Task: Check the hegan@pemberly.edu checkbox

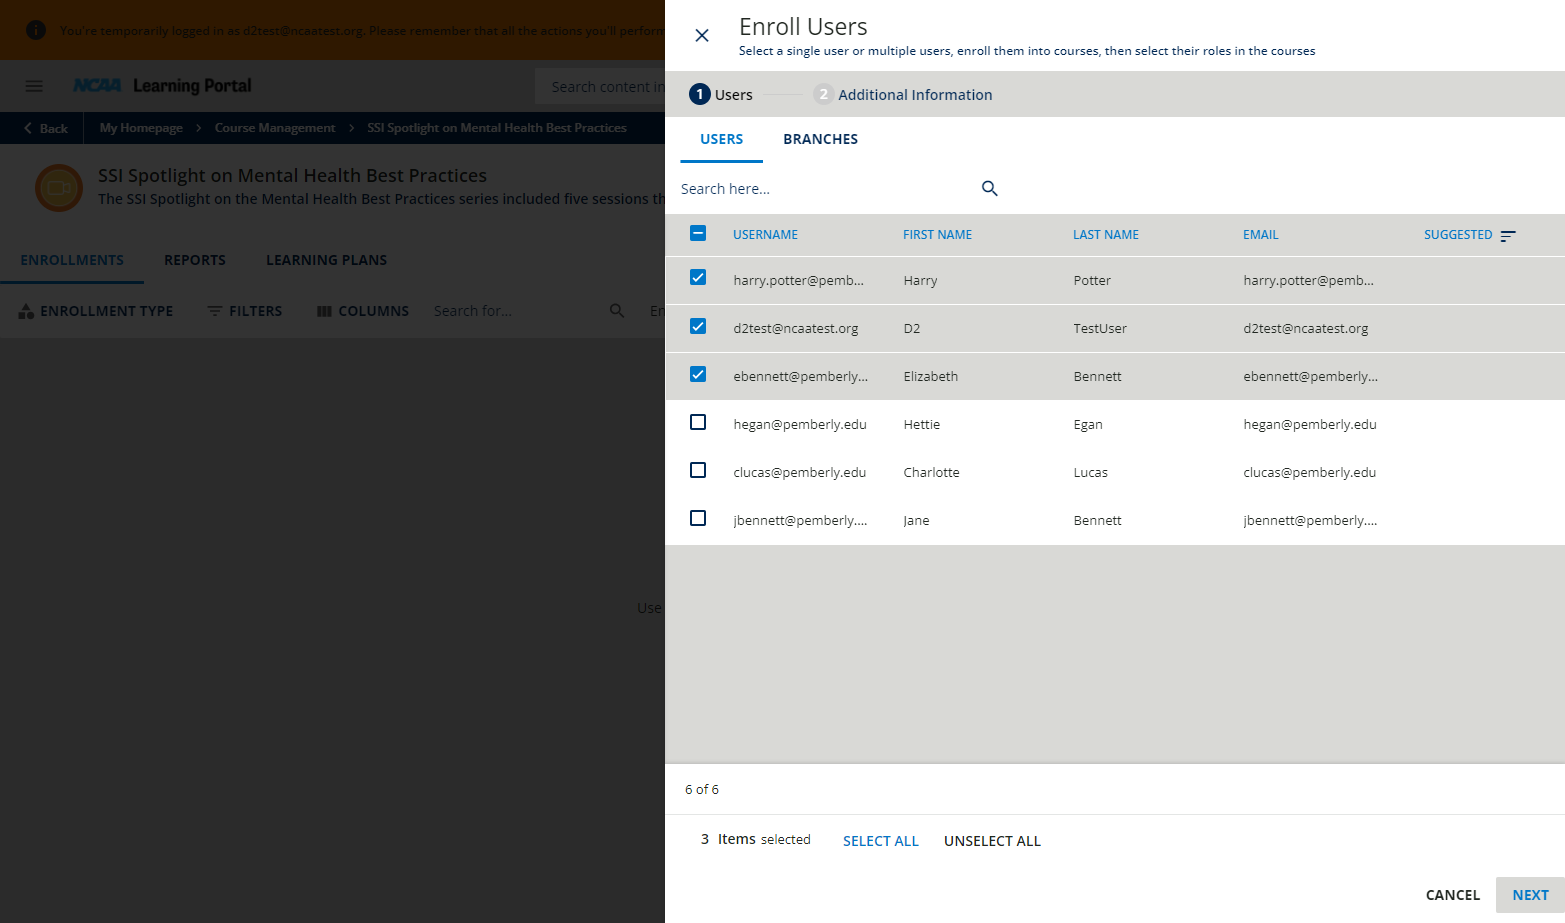Action: point(698,422)
